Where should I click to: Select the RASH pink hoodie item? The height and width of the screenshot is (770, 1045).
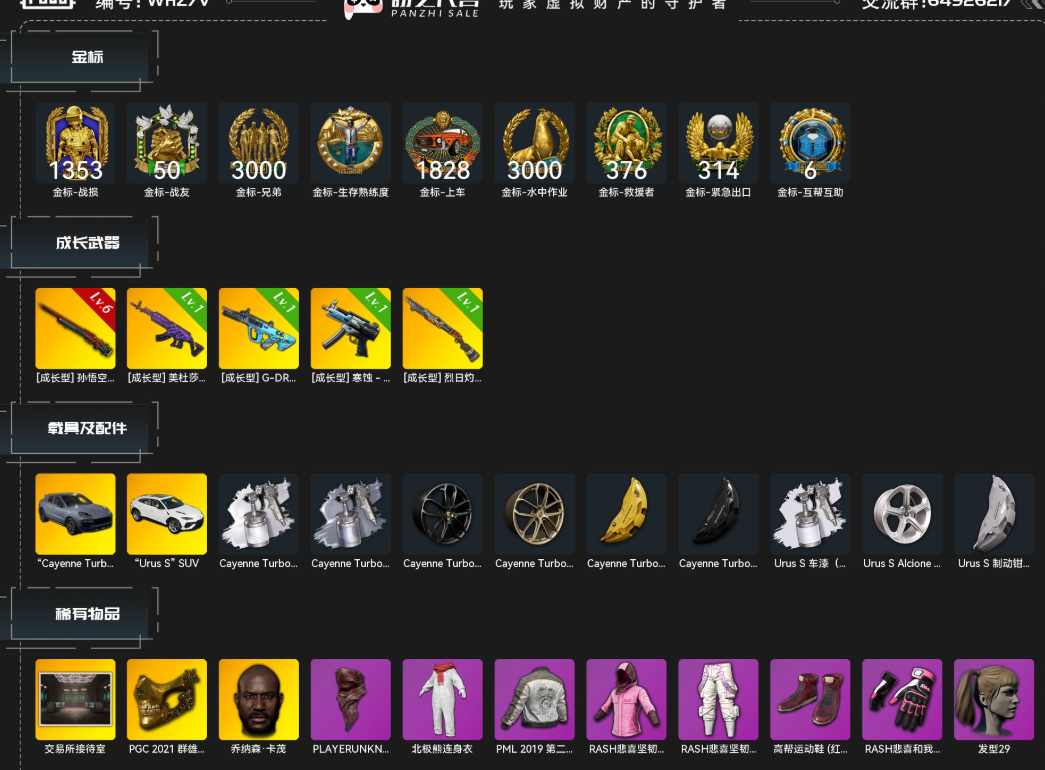[x=626, y=699]
